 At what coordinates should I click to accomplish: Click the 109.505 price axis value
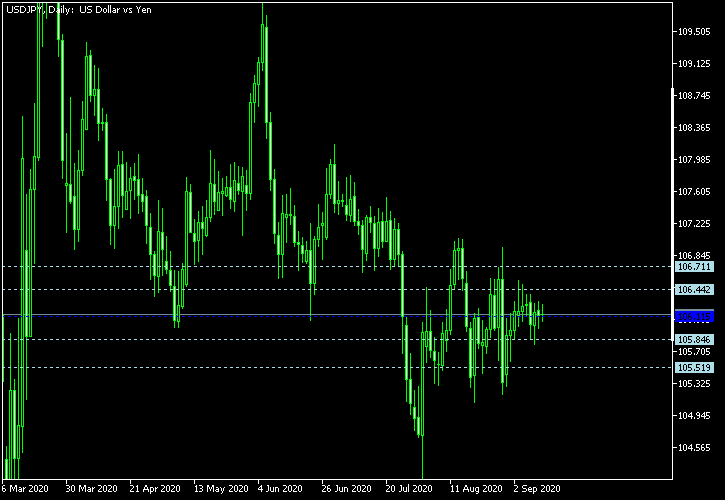click(x=694, y=31)
